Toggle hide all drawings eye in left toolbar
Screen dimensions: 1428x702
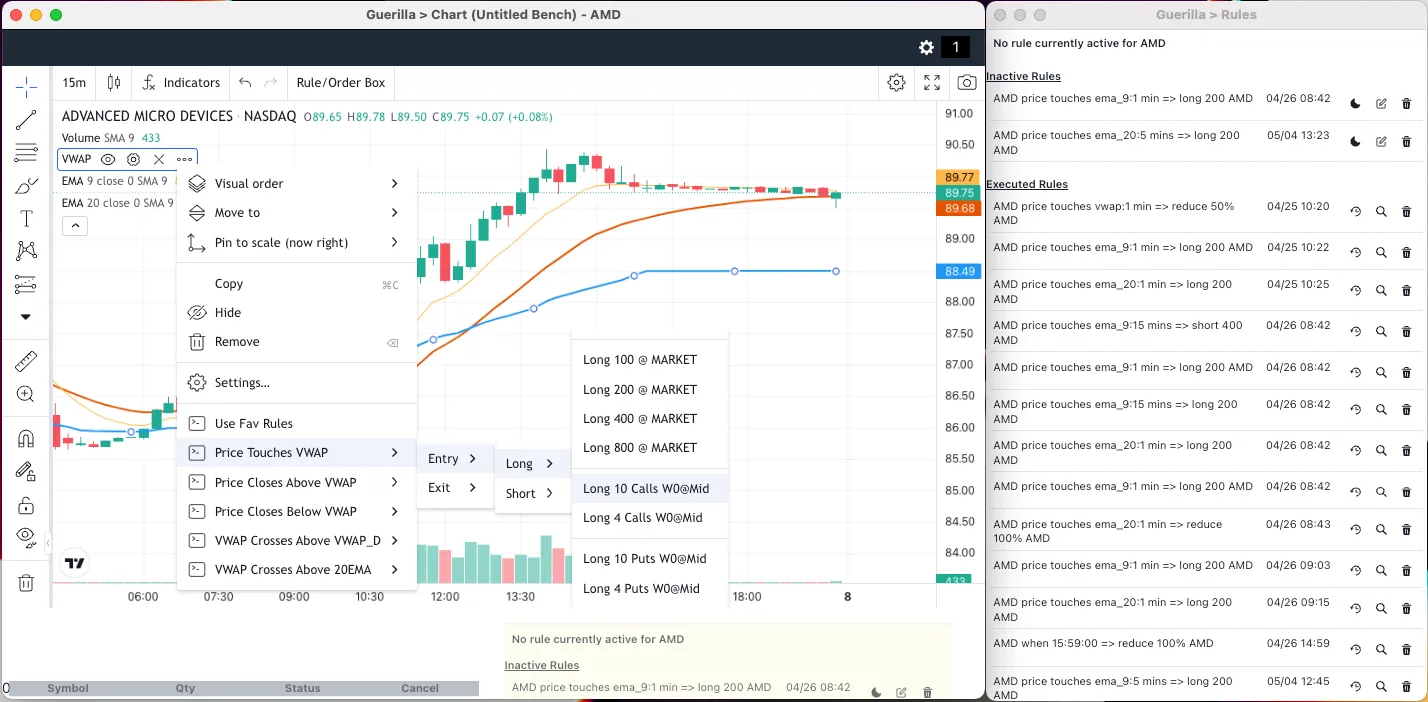pos(26,537)
